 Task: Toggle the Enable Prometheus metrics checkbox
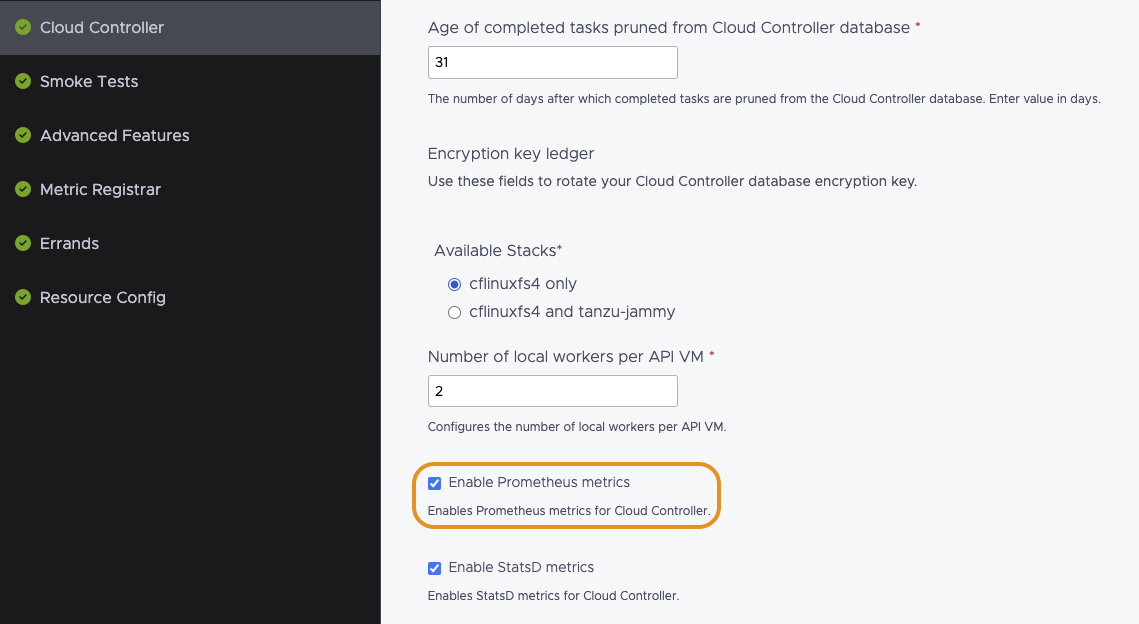tap(434, 483)
